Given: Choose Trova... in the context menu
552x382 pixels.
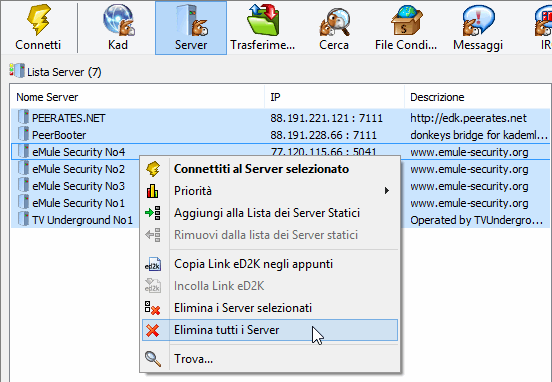Looking at the screenshot, I should pos(270,359).
